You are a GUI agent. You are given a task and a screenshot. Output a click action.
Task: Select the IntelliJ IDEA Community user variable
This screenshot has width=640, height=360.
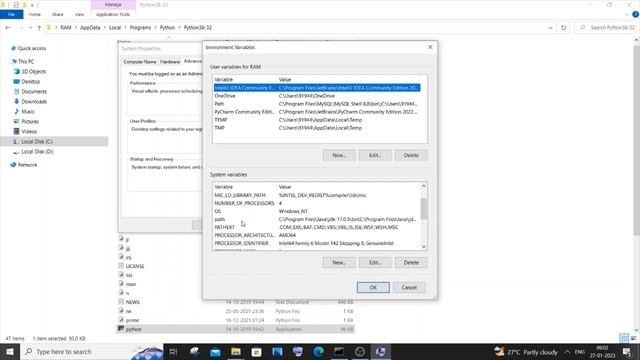click(x=317, y=88)
